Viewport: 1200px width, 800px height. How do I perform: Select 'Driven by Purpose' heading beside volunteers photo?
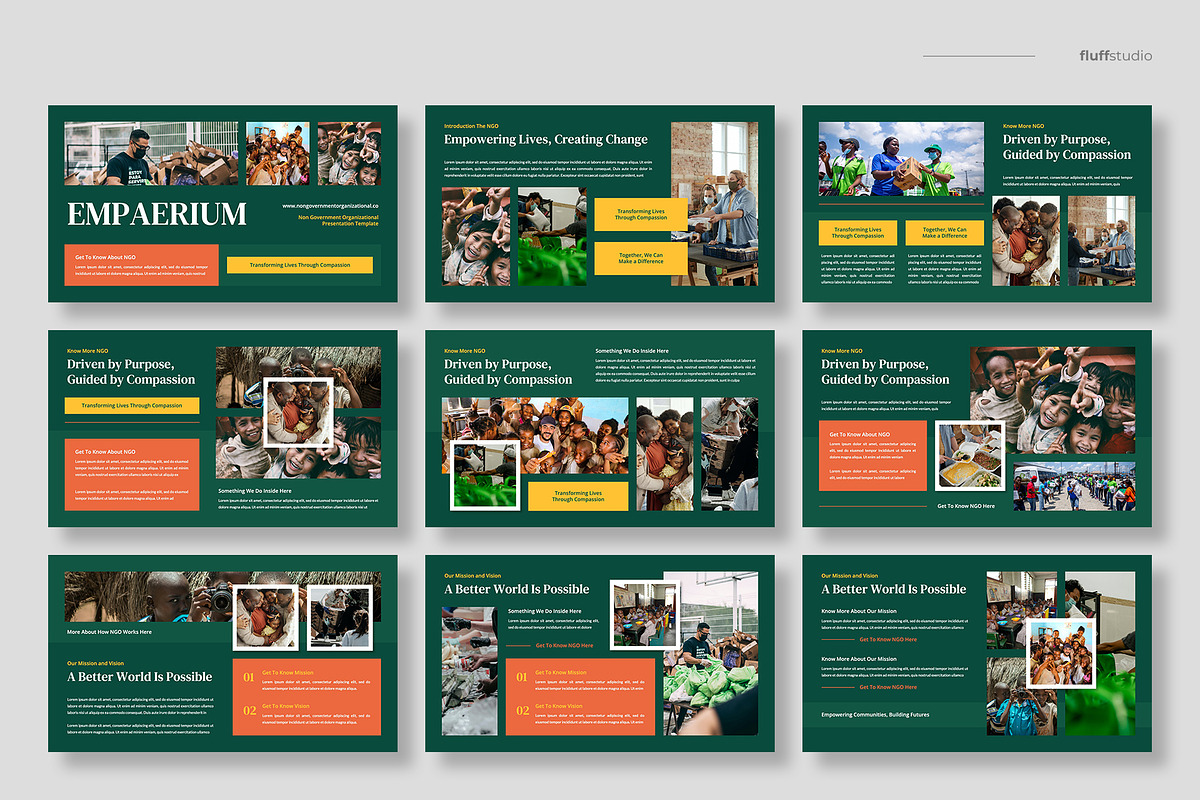pyautogui.click(x=1067, y=147)
